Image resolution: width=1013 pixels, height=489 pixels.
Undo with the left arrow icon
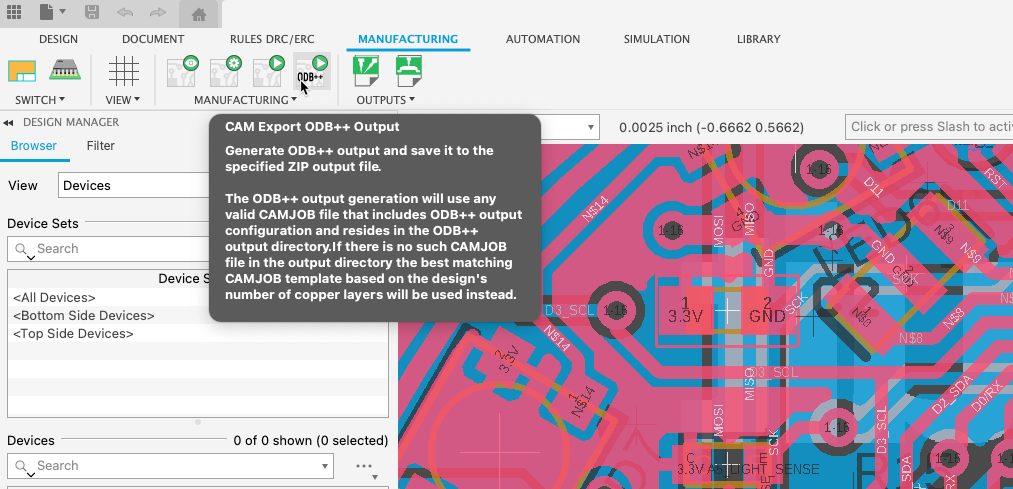[125, 12]
